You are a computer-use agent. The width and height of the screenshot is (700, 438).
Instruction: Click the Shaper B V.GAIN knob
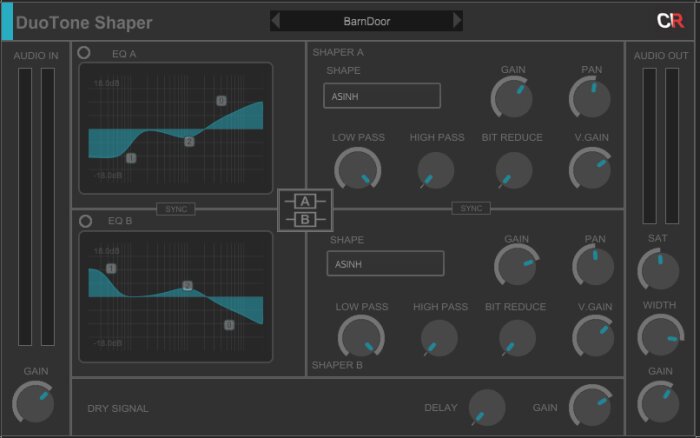[x=594, y=337]
